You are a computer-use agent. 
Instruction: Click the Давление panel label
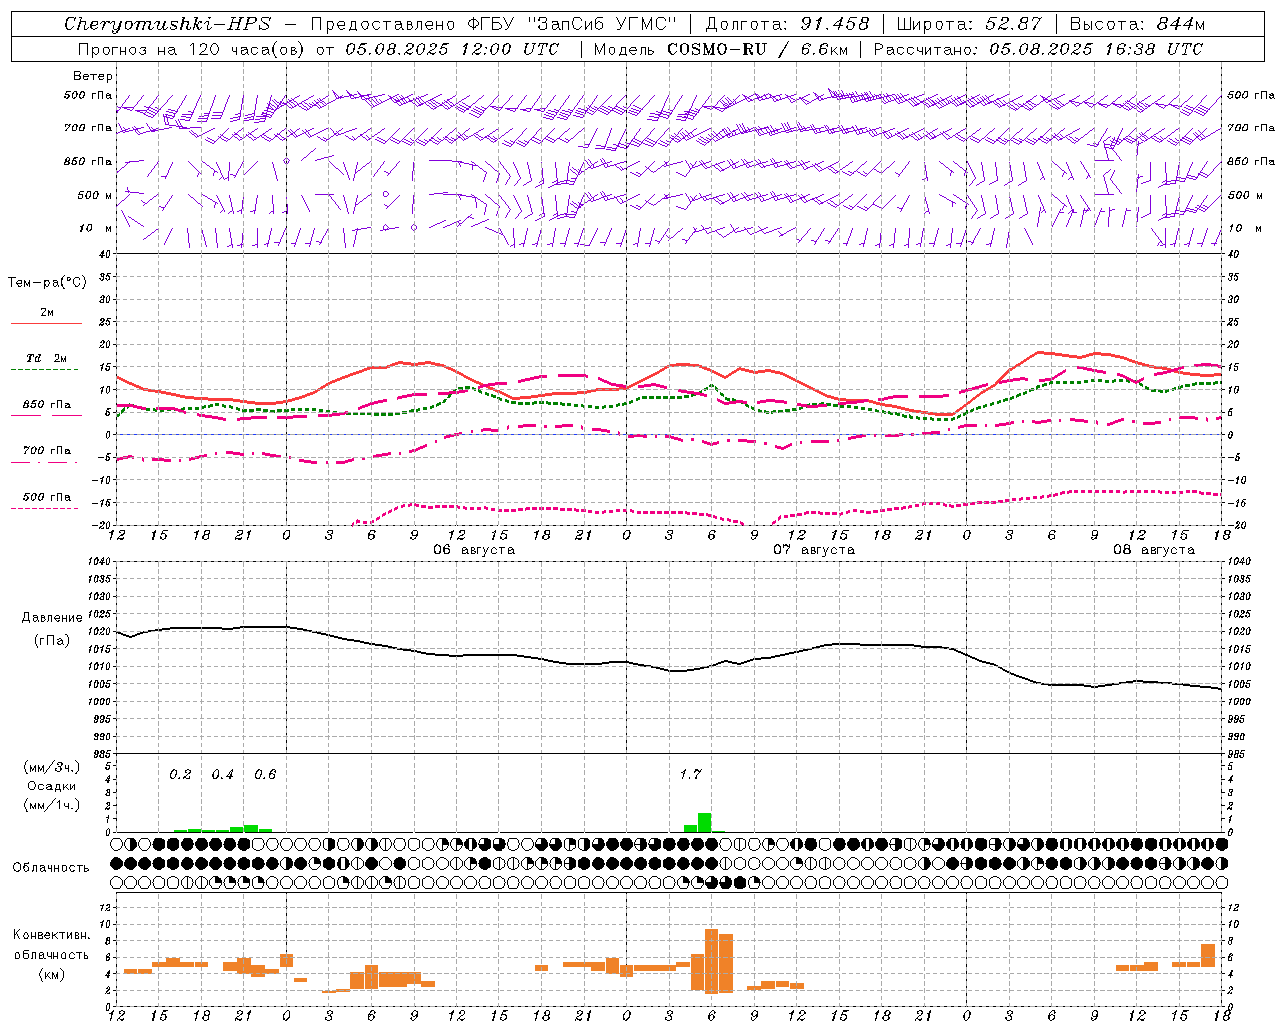51,618
